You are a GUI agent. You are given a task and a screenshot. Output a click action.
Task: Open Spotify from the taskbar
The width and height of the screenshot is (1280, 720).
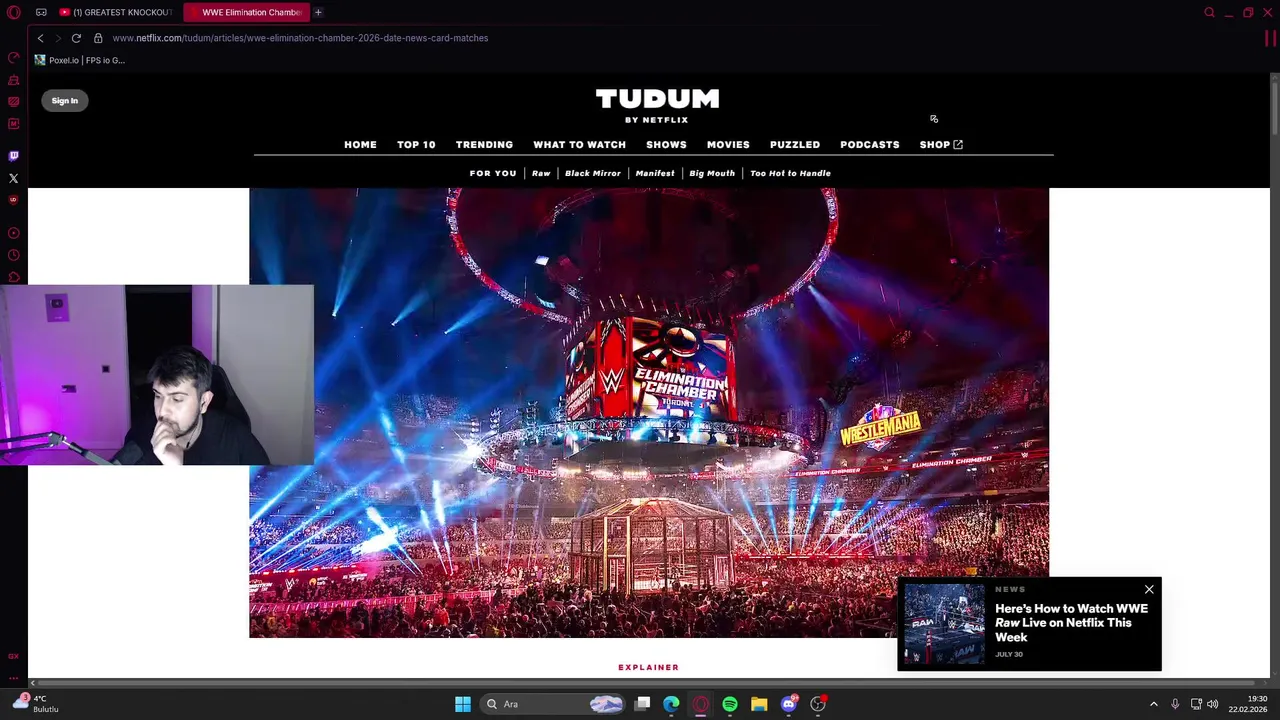[730, 704]
